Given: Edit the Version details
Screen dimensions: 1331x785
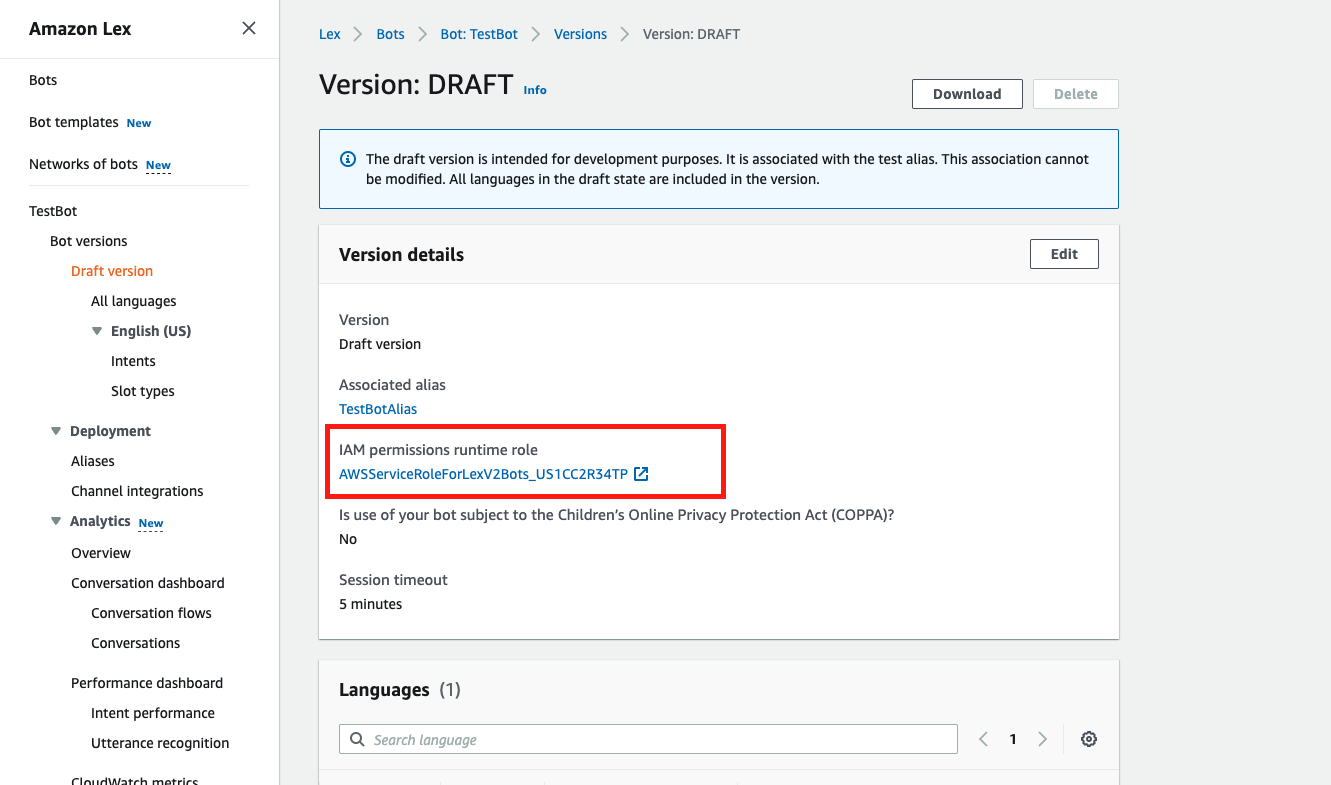Looking at the screenshot, I should point(1064,254).
